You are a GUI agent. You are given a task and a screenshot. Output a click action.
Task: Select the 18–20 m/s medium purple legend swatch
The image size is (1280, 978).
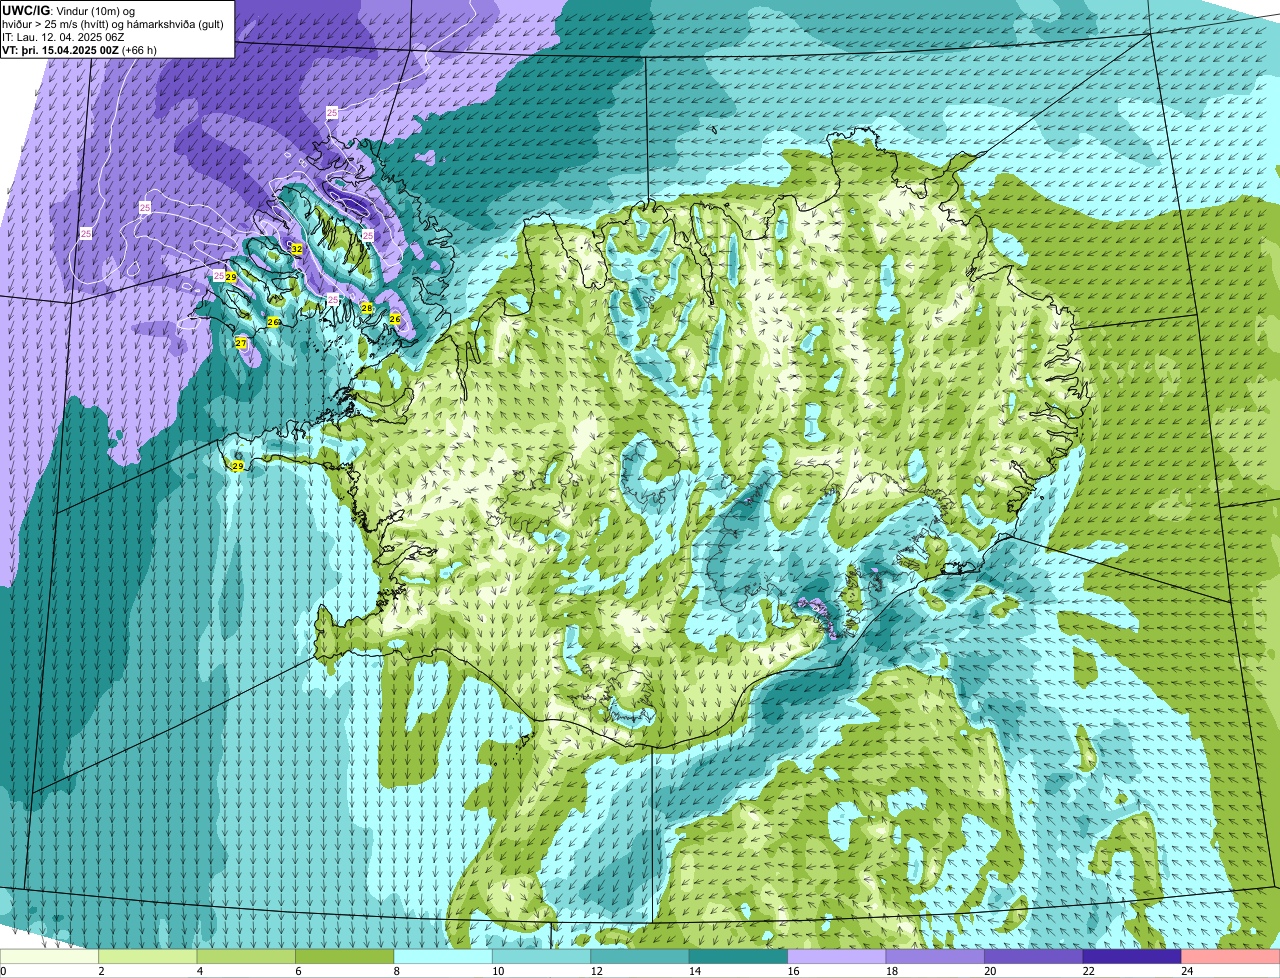[934, 957]
